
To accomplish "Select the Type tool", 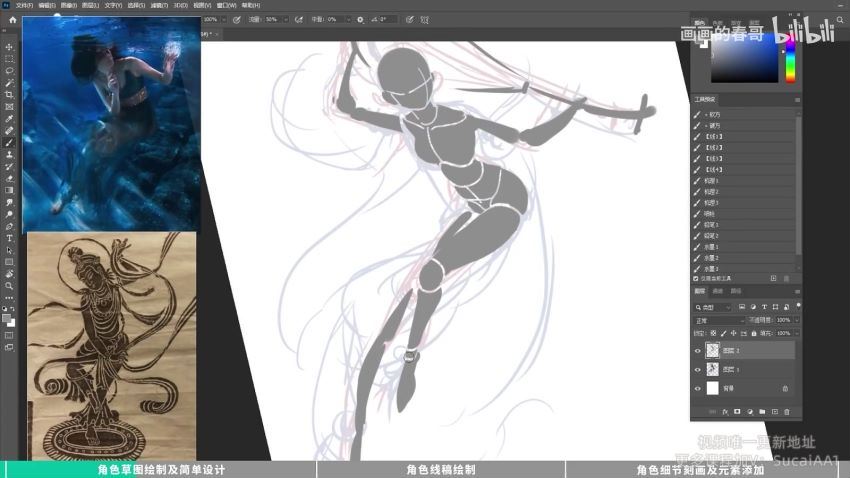I will point(9,238).
